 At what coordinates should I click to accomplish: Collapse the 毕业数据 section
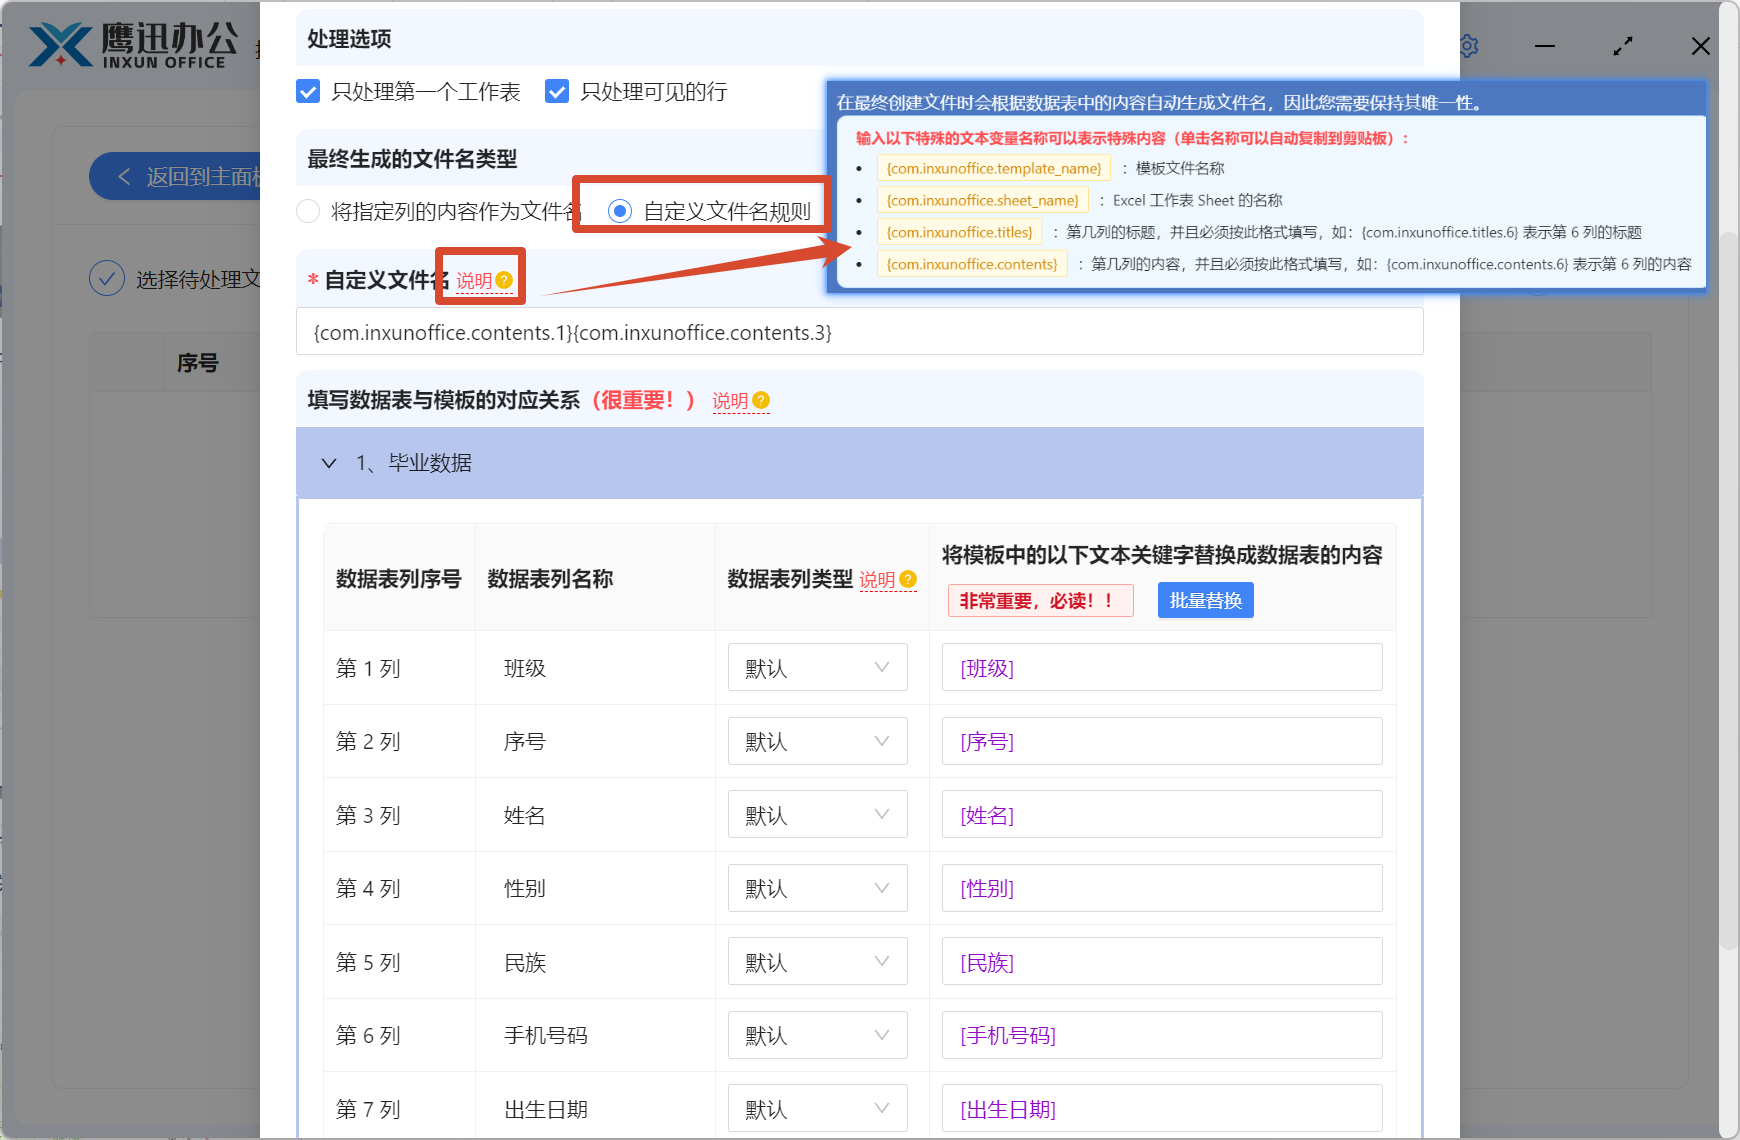[329, 463]
